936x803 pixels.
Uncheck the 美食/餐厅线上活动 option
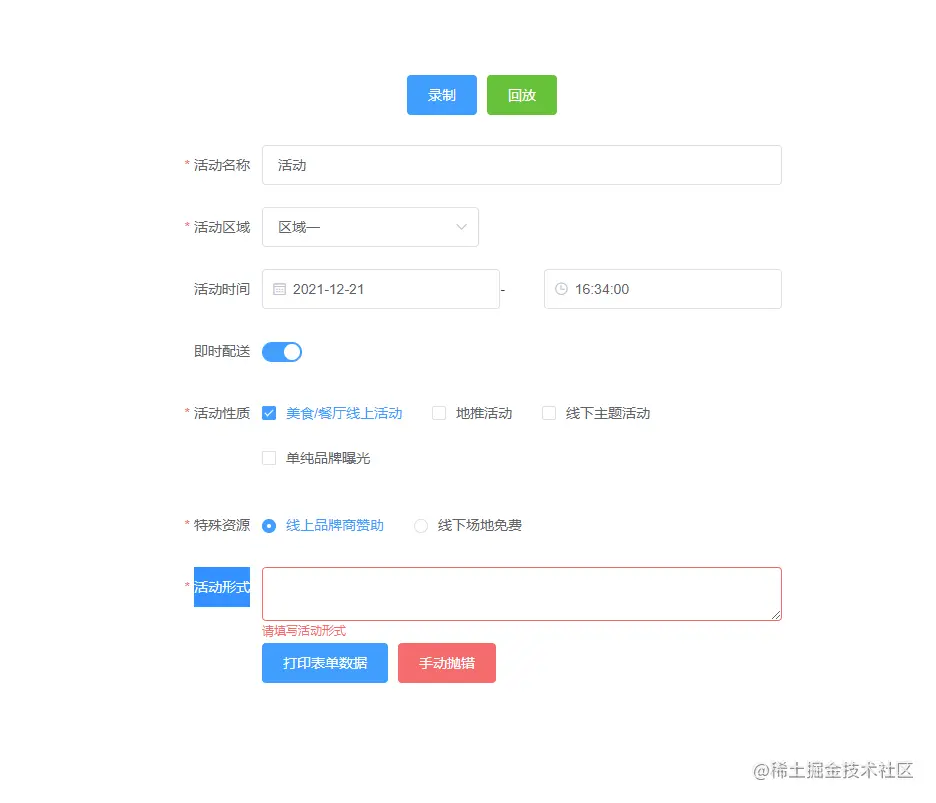[269, 413]
